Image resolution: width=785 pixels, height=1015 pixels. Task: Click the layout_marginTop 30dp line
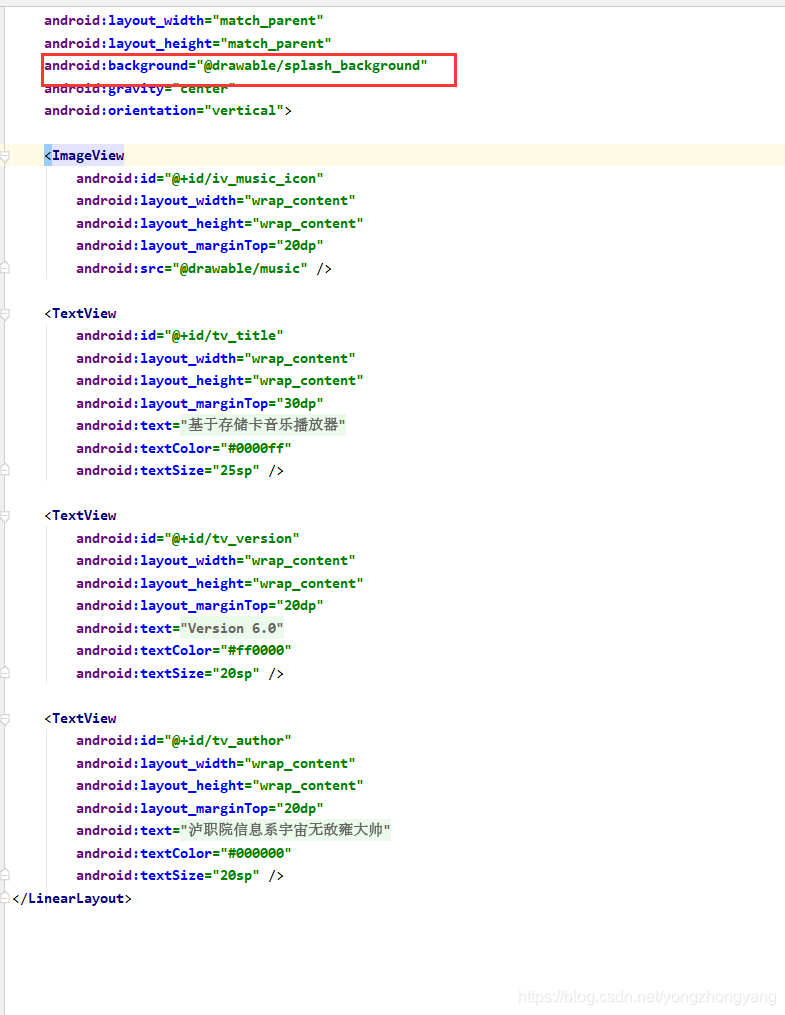coord(199,403)
